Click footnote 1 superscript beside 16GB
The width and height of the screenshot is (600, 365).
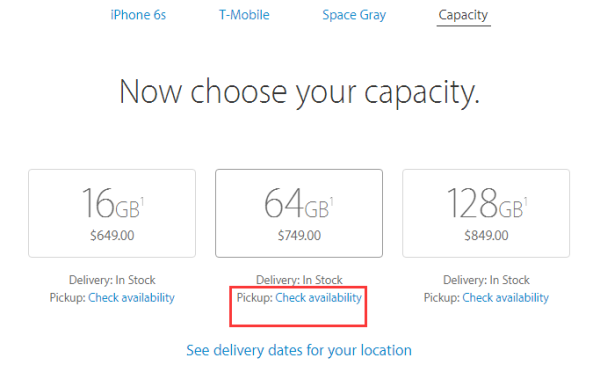click(142, 201)
